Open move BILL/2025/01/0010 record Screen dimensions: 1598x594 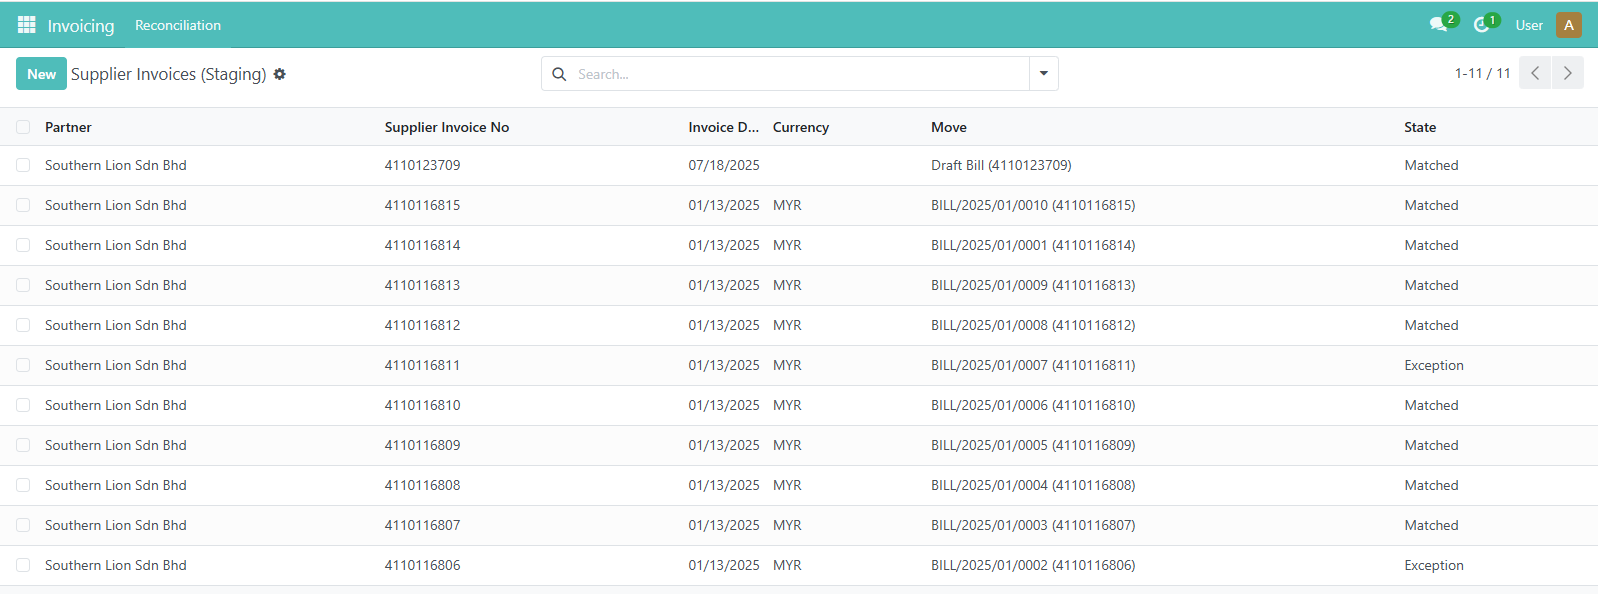click(1032, 205)
